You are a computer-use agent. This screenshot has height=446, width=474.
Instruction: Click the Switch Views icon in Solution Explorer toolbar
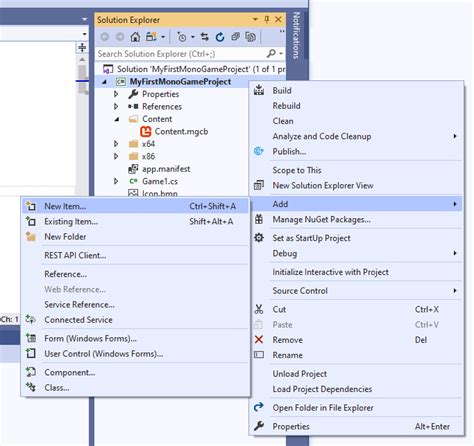pyautogui.click(x=151, y=37)
